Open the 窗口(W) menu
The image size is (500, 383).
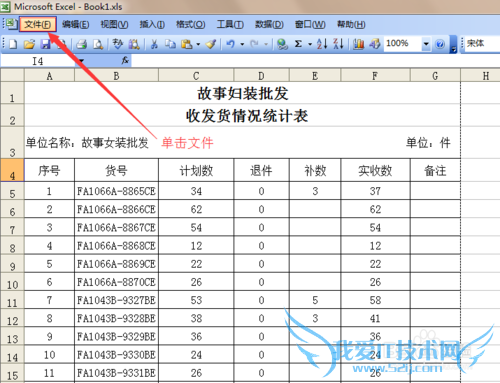pyautogui.click(x=310, y=24)
